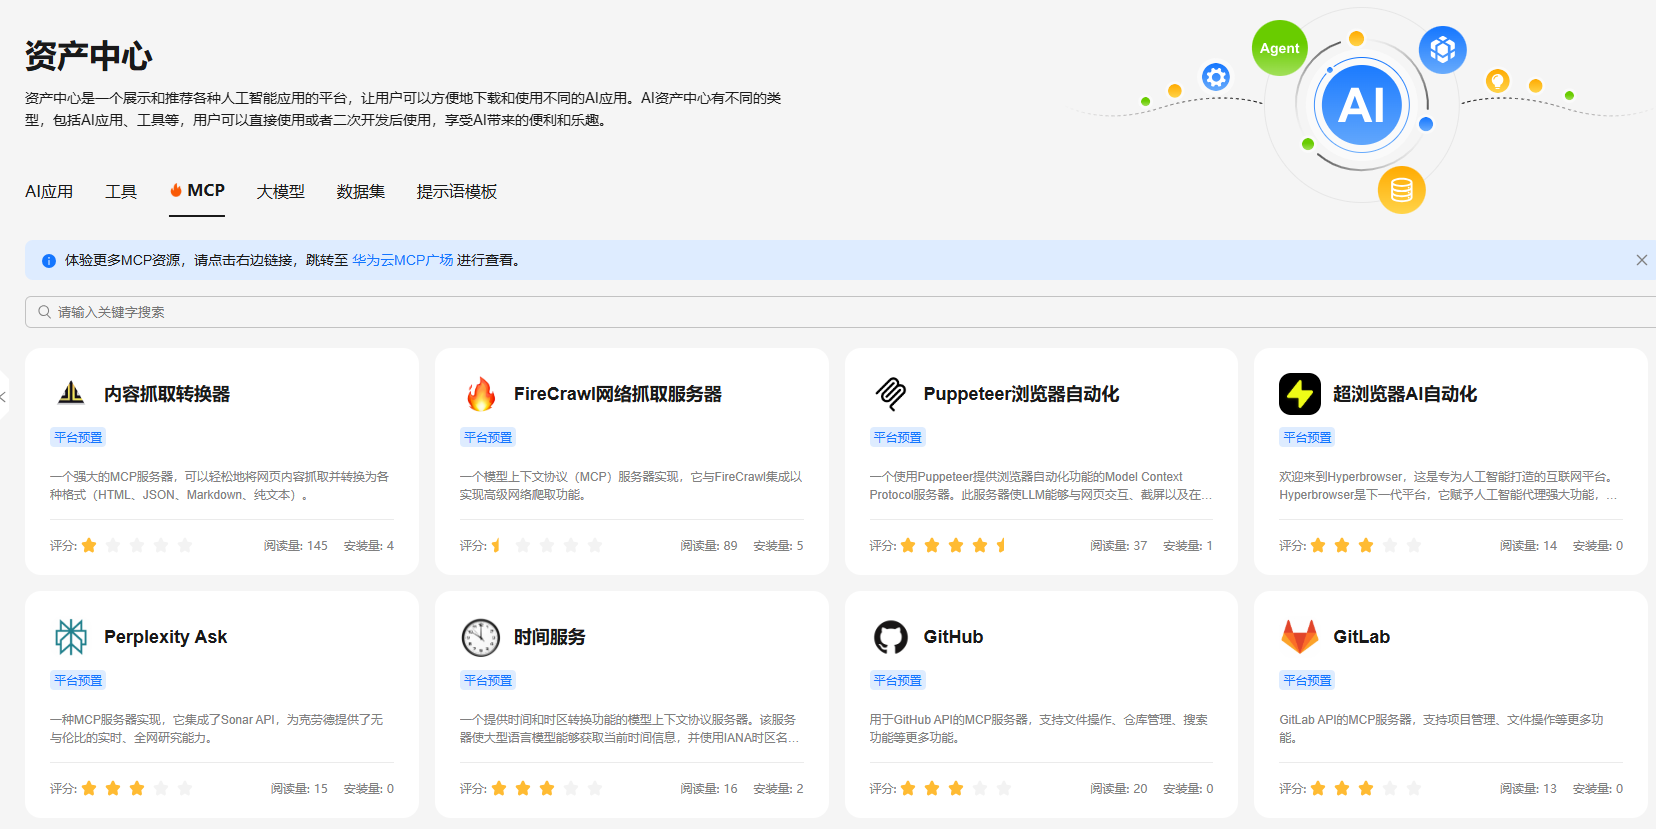Screen dimensions: 1656x829
Task: Click the Perplexity Ask logo icon
Action: tap(71, 637)
